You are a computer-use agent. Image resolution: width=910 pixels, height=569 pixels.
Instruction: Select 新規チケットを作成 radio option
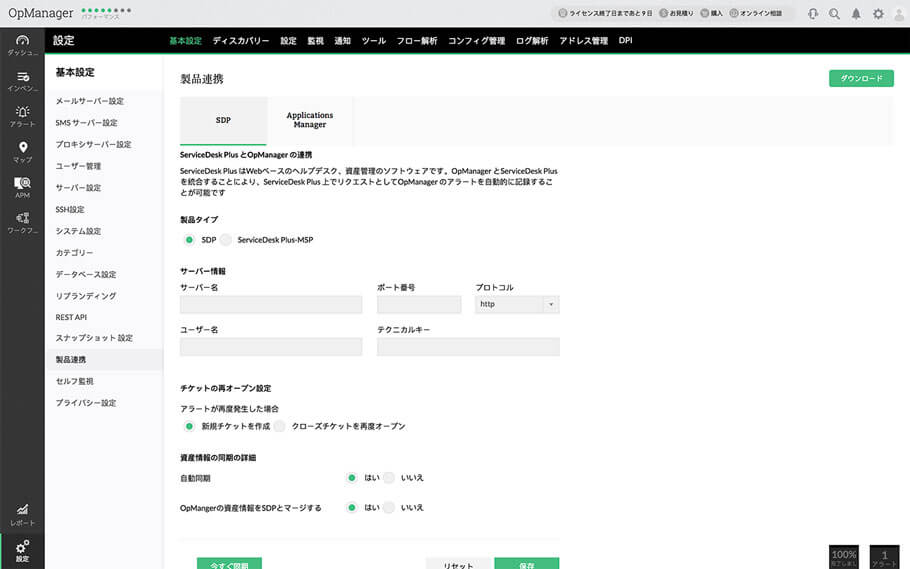tap(189, 426)
